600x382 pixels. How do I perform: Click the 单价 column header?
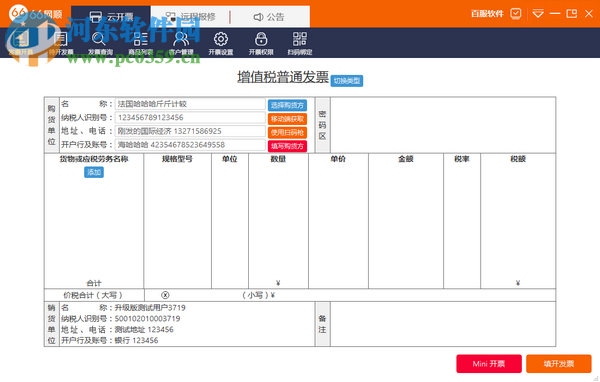338,159
